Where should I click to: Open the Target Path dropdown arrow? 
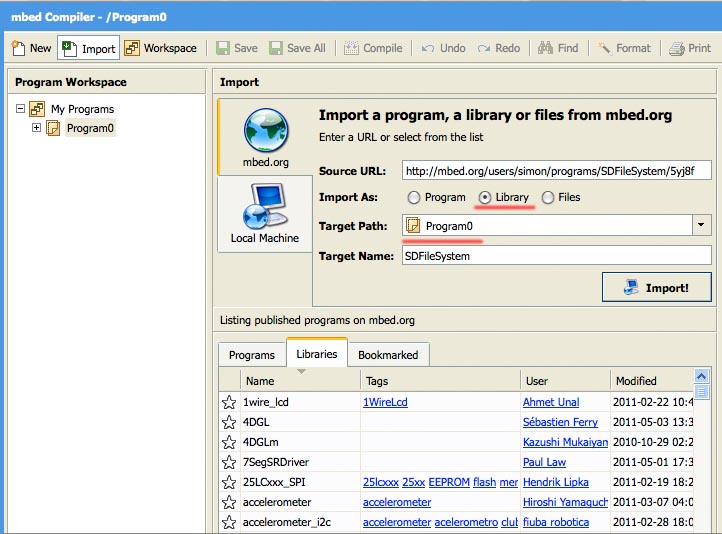(701, 227)
